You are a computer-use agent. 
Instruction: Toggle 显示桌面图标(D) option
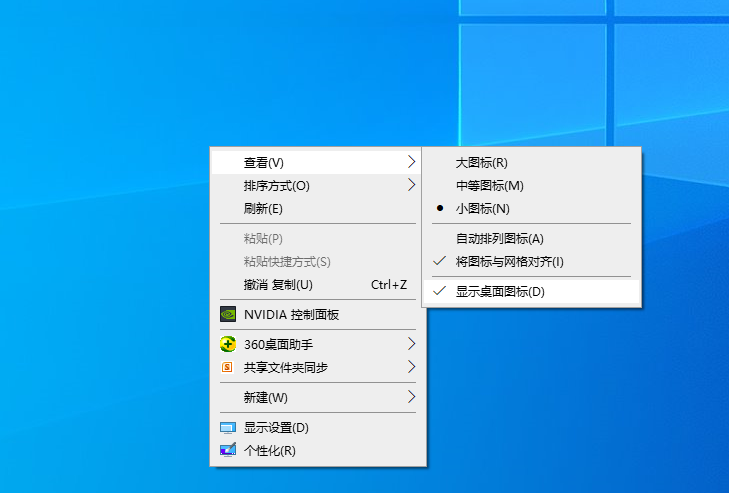(x=532, y=292)
